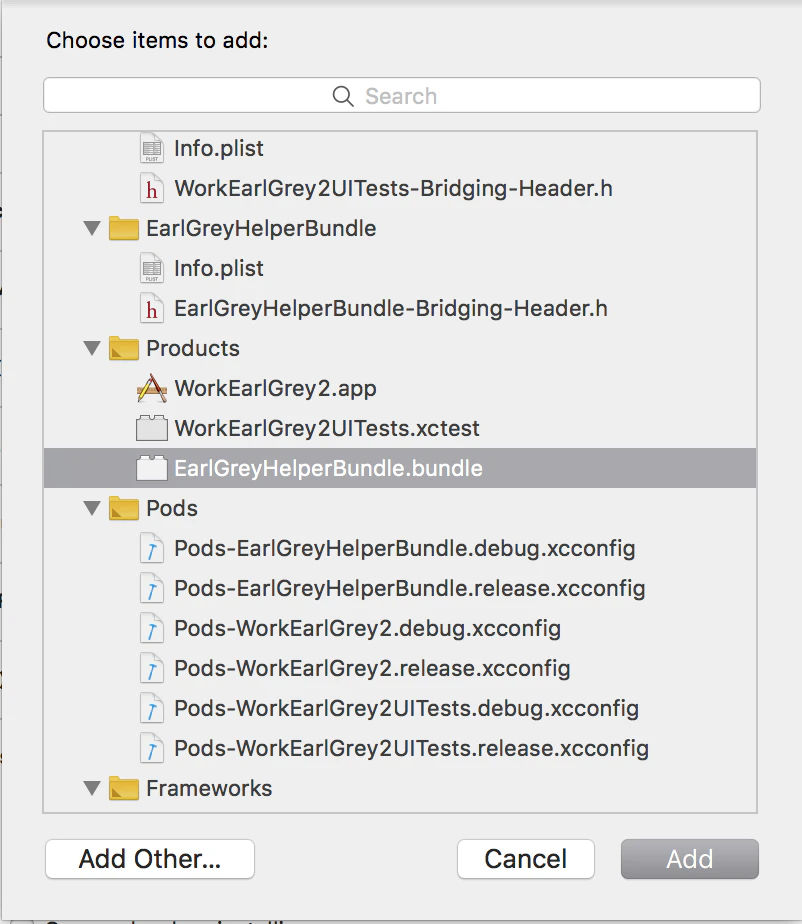
Task: Click the Pods-WorkEarlGrey2UITests.release.xcconfig file icon
Action: [152, 748]
